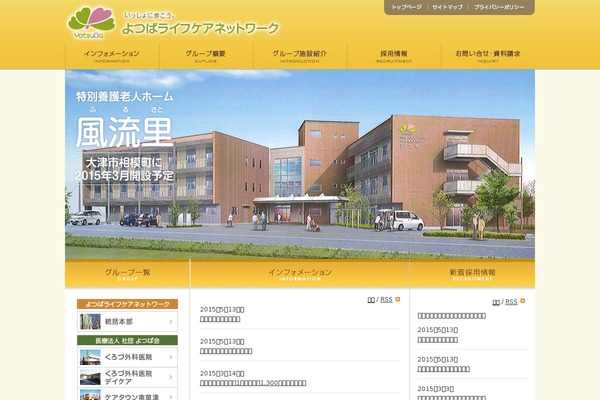Image resolution: width=600 pixels, height=400 pixels.
Task: Click the green 医療法人 社団 よつば会 label
Action: pyautogui.click(x=127, y=340)
